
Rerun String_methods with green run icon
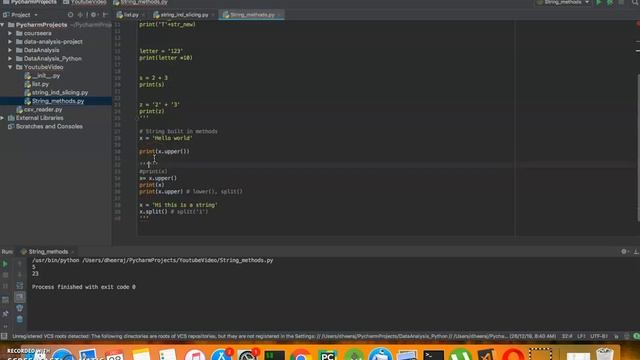(x=5, y=264)
